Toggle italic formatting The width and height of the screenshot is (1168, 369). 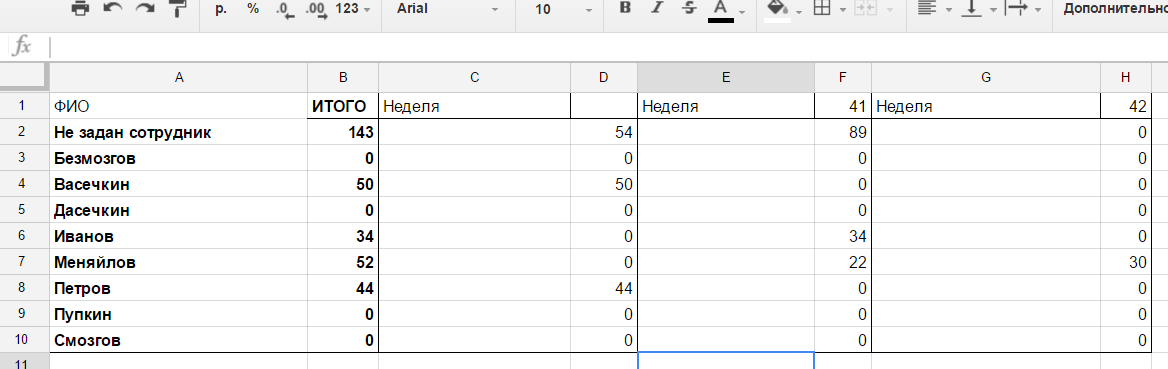(656, 9)
